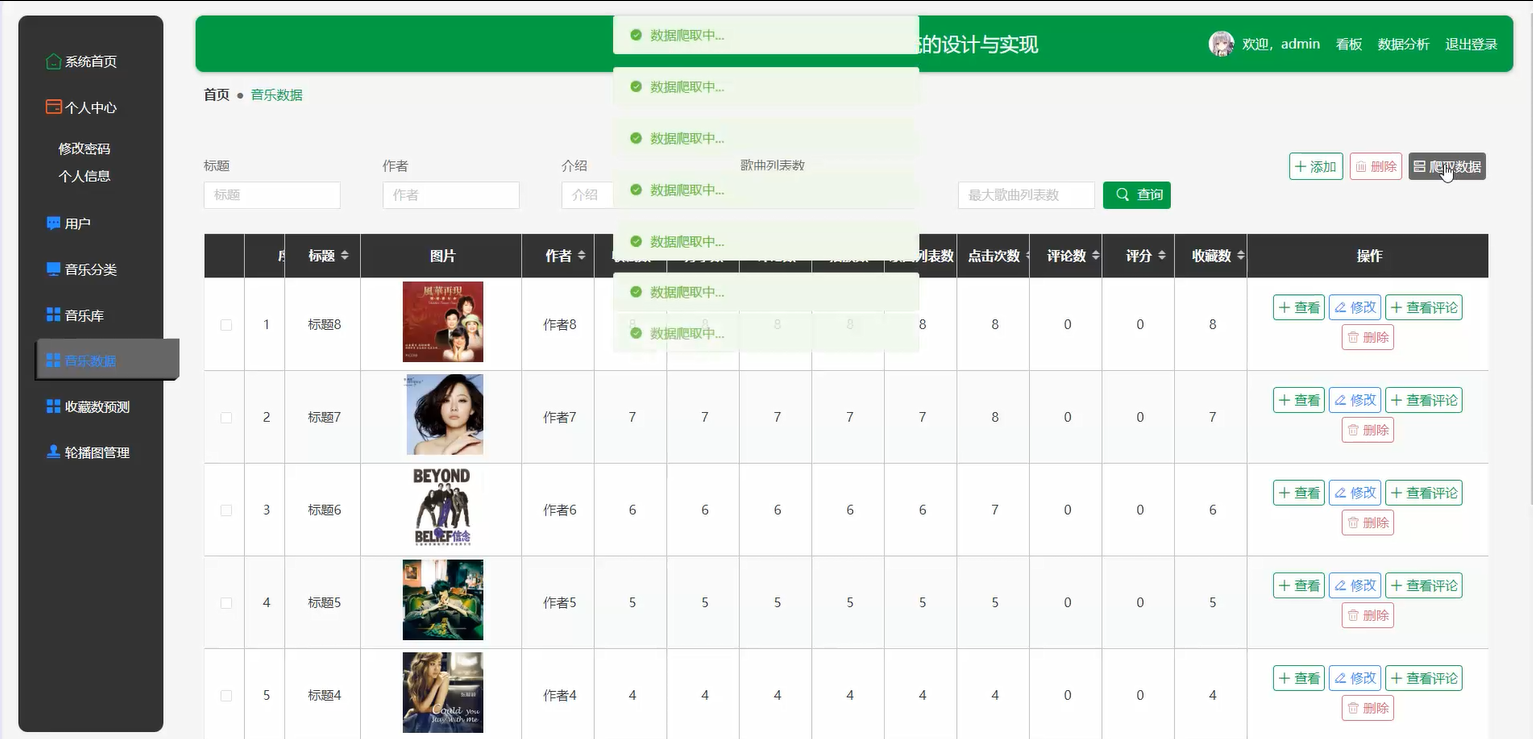Sort the table by 评分 column
The image size is (1533, 739).
pyautogui.click(x=1161, y=256)
